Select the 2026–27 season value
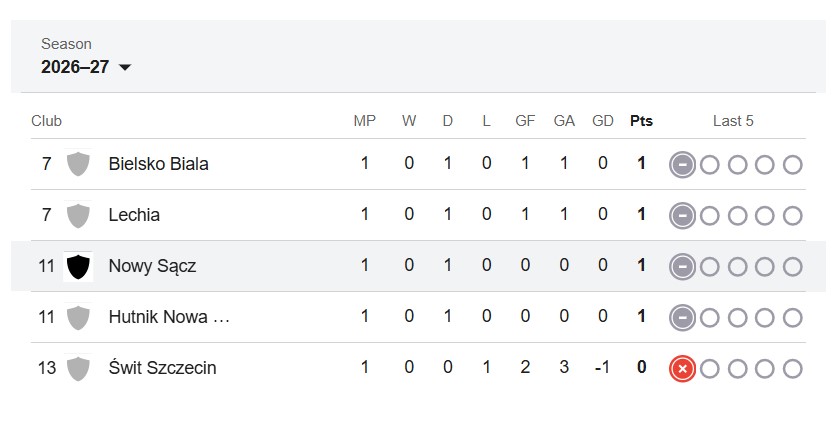The image size is (840, 421). click(75, 67)
